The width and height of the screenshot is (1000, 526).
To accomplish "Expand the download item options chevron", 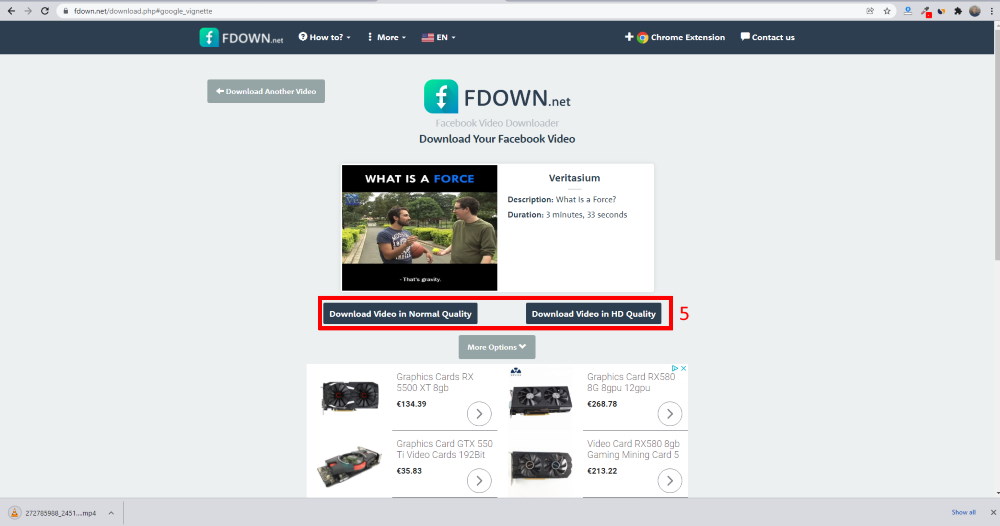I will pyautogui.click(x=111, y=513).
